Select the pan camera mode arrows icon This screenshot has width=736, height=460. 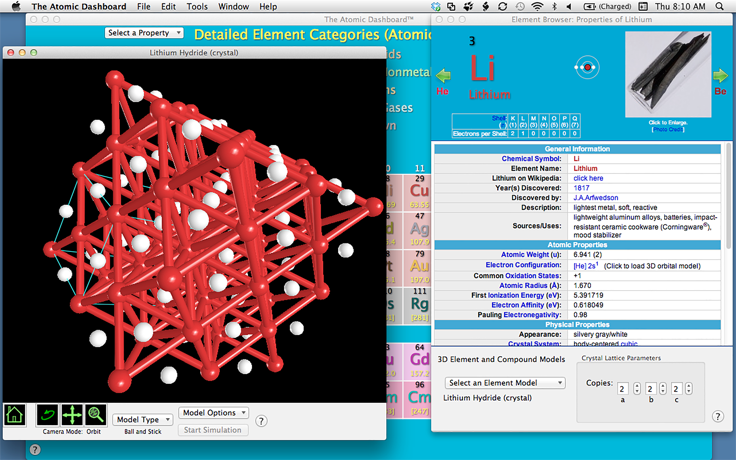click(x=71, y=415)
